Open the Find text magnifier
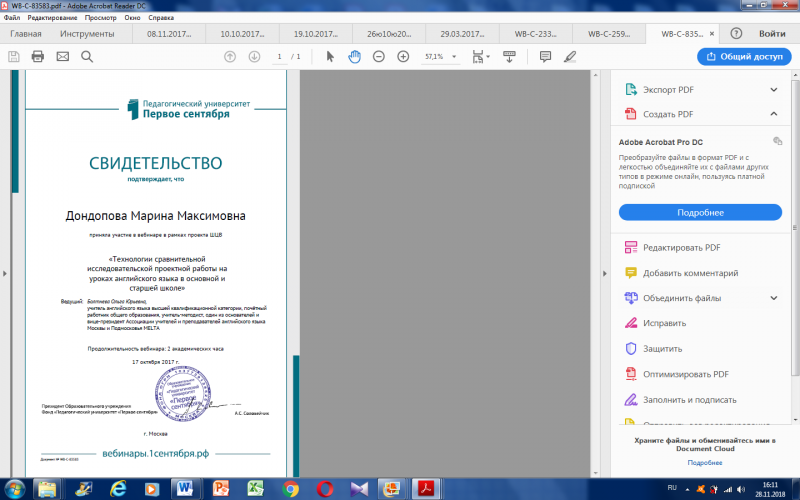Screen dimensions: 800x500 pyautogui.click(x=87, y=57)
